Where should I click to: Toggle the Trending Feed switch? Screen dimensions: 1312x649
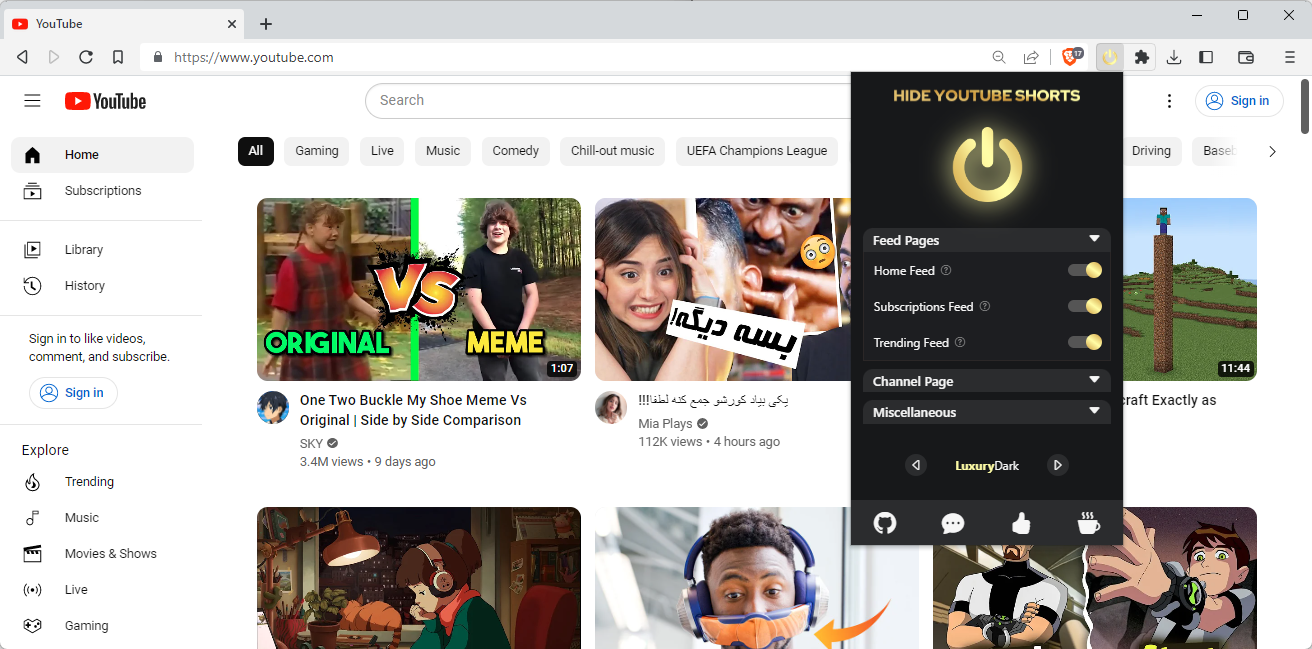1085,342
